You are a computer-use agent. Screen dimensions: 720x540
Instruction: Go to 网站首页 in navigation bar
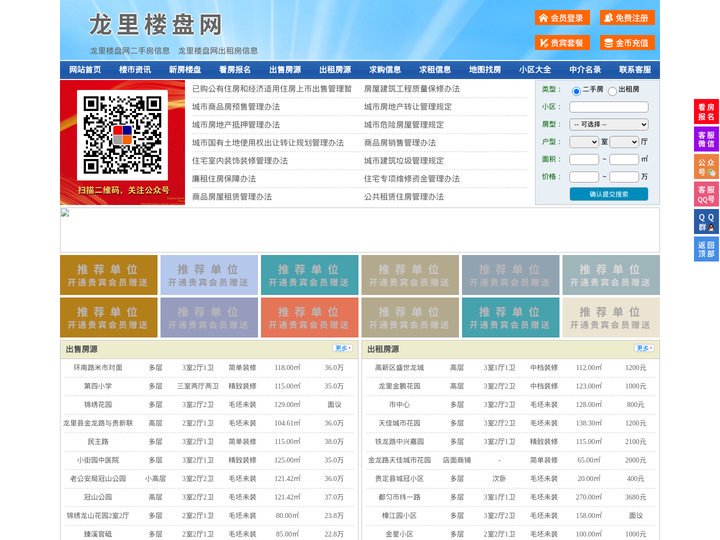[85, 70]
